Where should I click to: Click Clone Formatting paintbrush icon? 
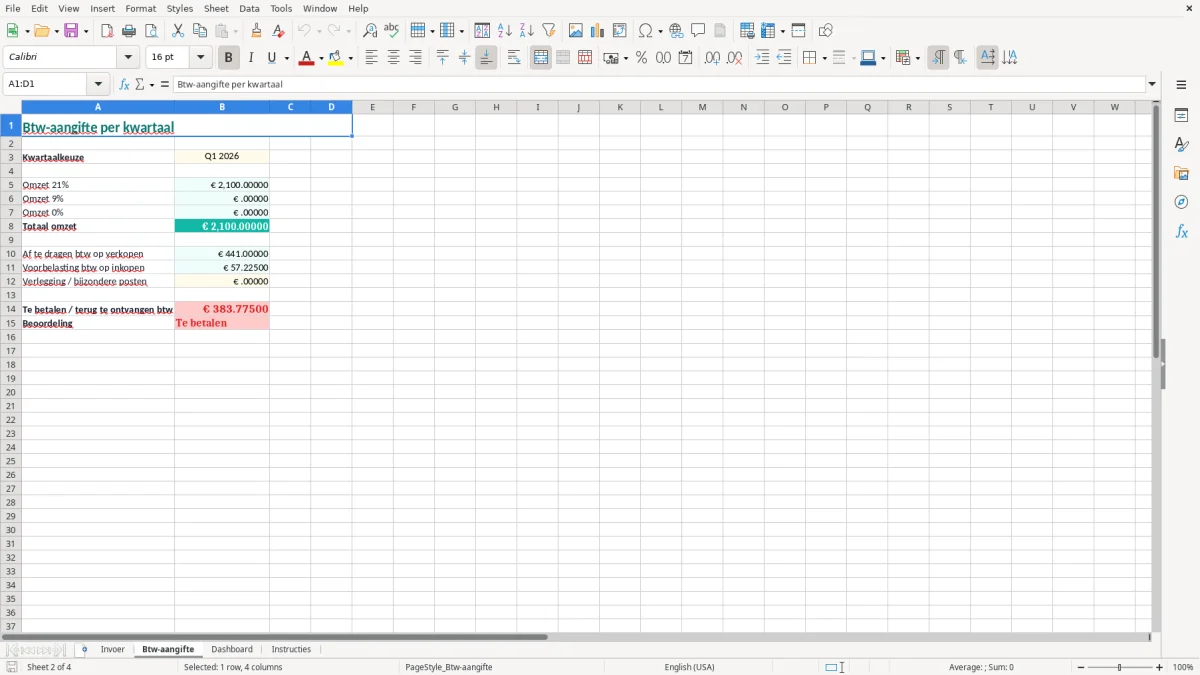256,31
